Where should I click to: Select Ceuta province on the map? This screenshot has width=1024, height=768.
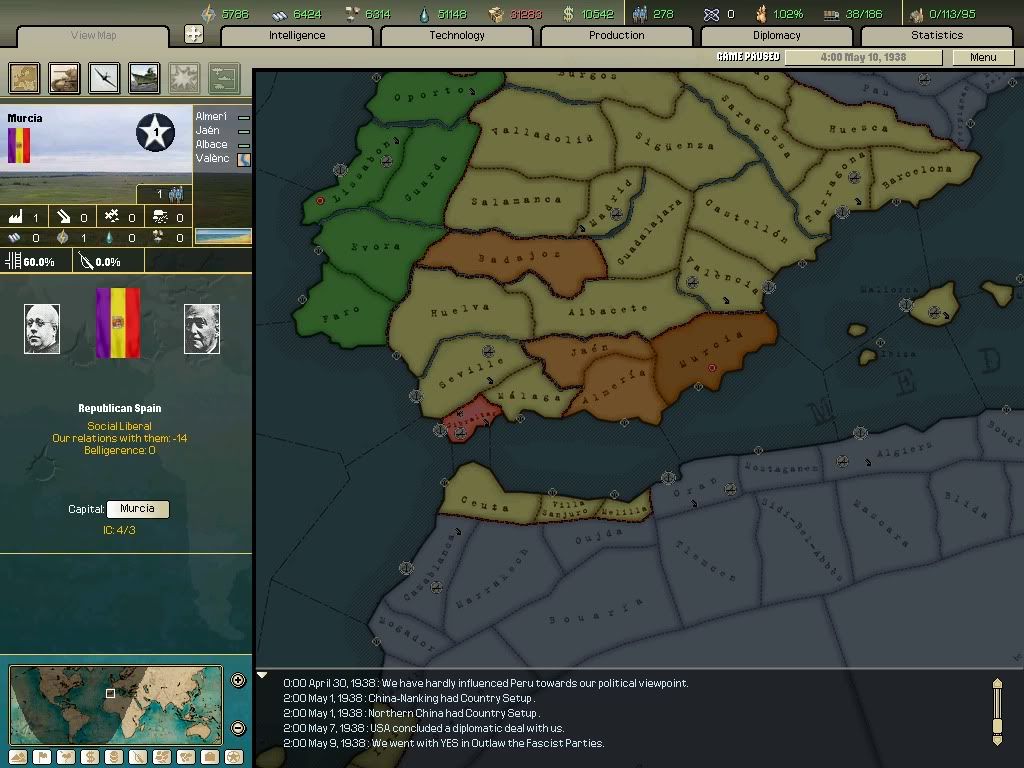click(485, 502)
